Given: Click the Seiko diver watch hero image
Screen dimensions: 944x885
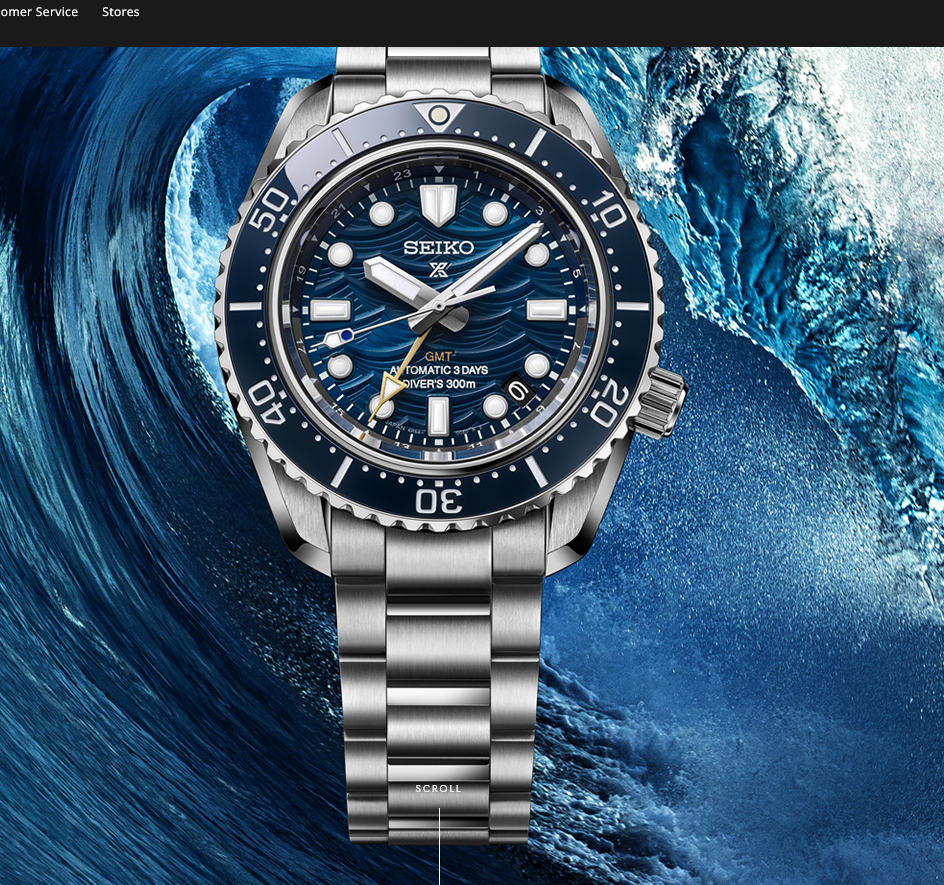Looking at the screenshot, I should (x=450, y=446).
